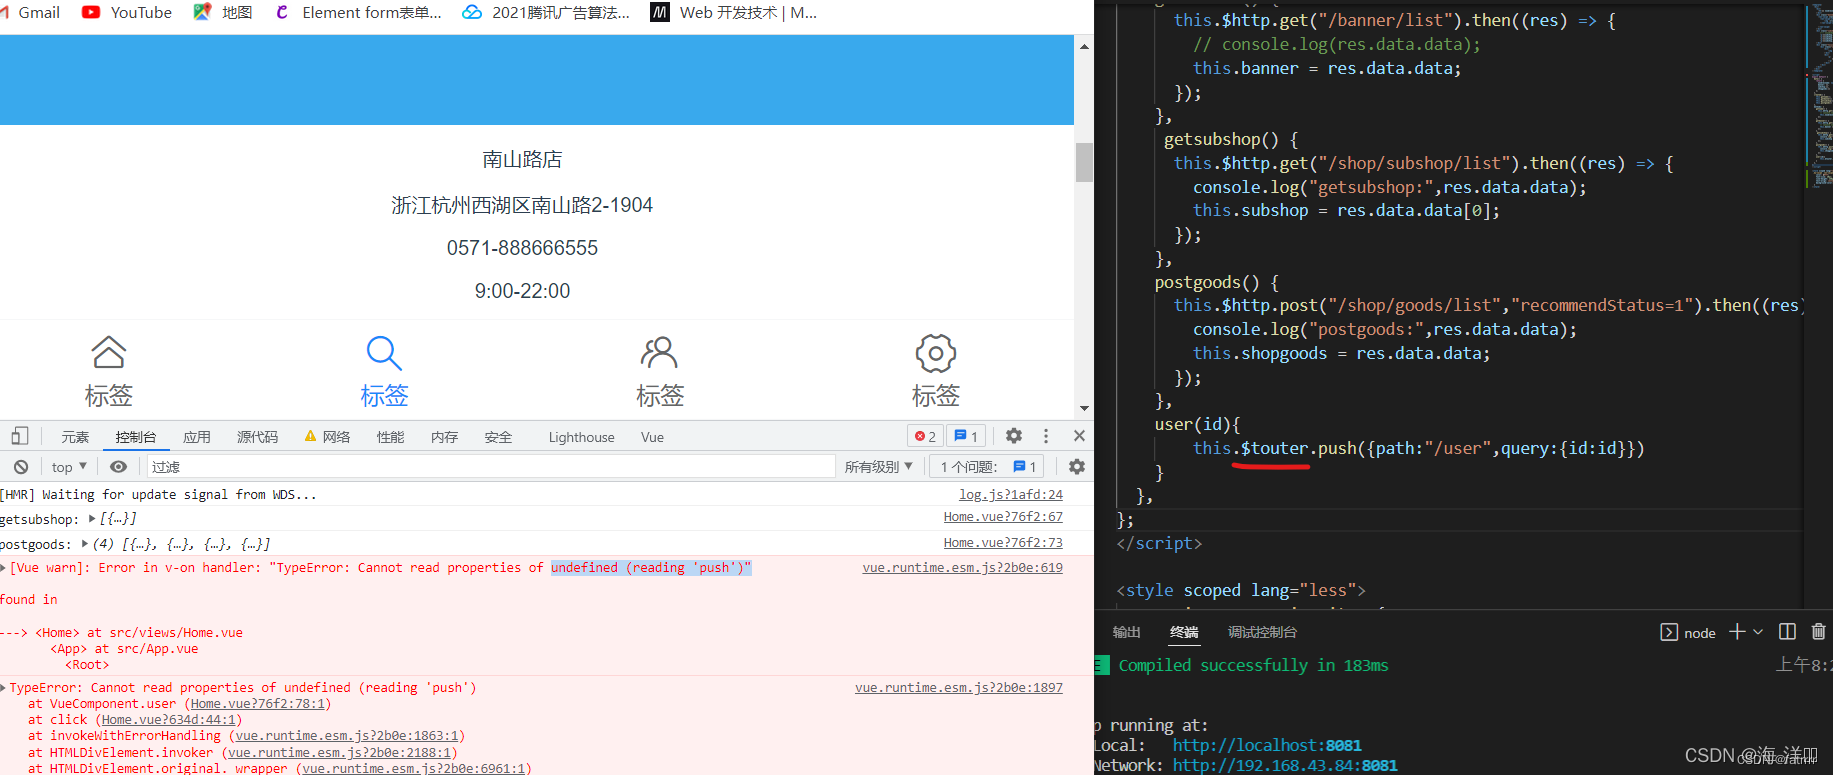This screenshot has height=775, width=1833.
Task: Open the http://localhost:8081 link in the terminal
Action: click(1267, 745)
